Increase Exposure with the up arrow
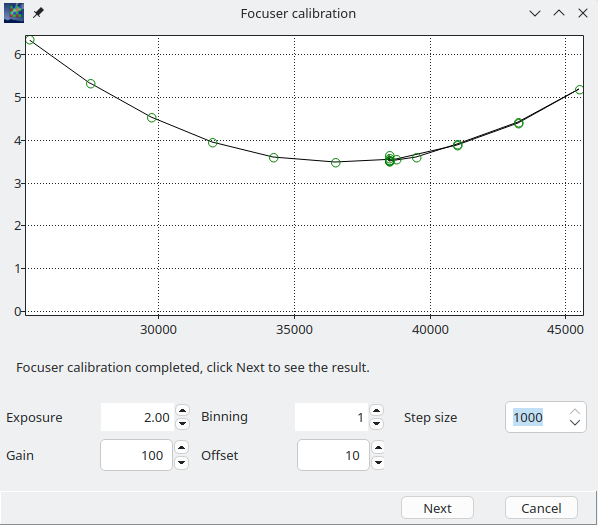This screenshot has height=525, width=598. (x=183, y=410)
